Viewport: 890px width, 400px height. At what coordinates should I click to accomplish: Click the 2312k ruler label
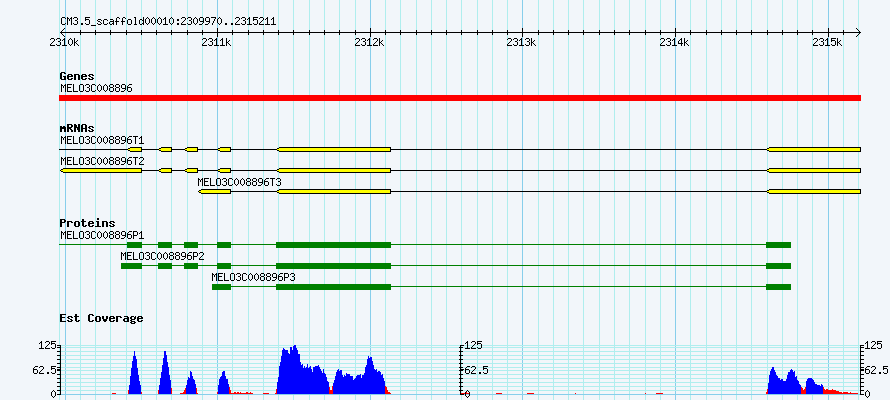pyautogui.click(x=370, y=42)
